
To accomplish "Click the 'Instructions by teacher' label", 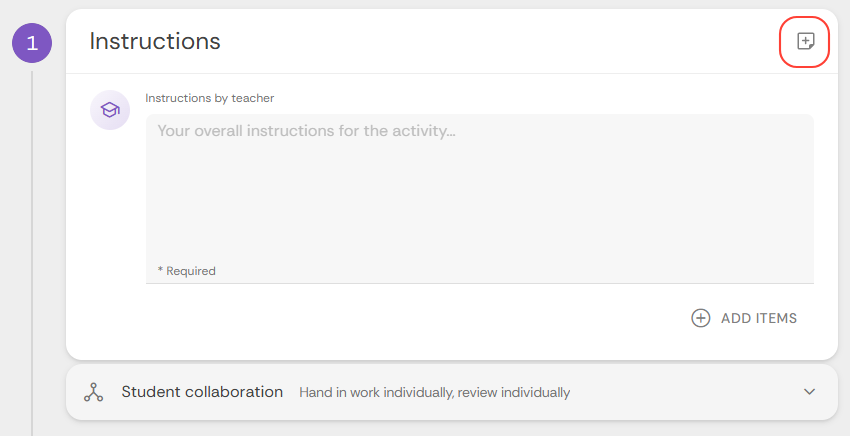I will point(209,98).
